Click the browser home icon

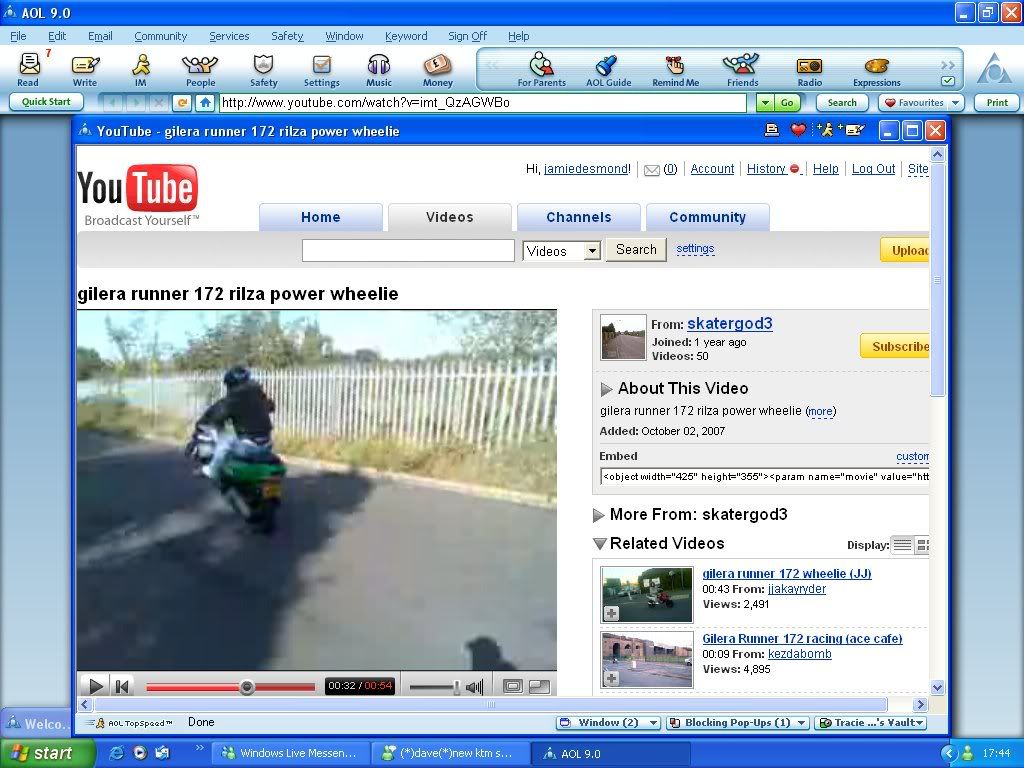point(205,103)
